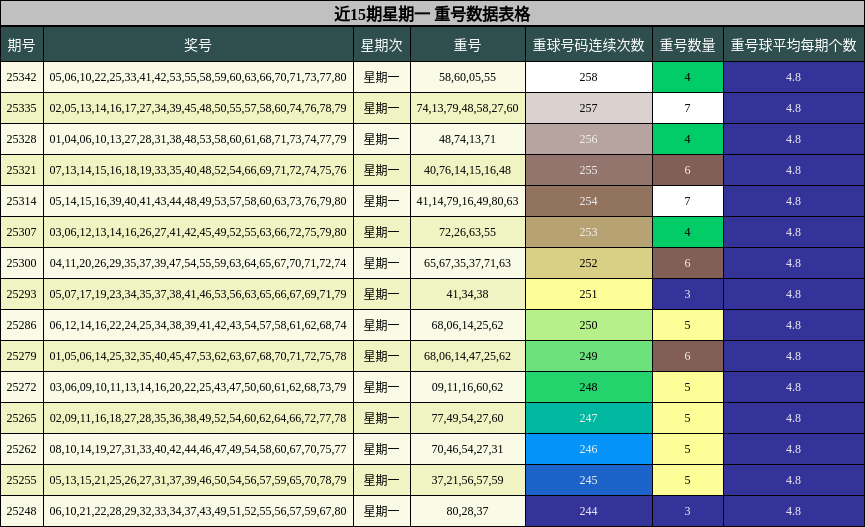The image size is (865, 527).
Task: Select issue number 25328
Action: [x=22, y=139]
